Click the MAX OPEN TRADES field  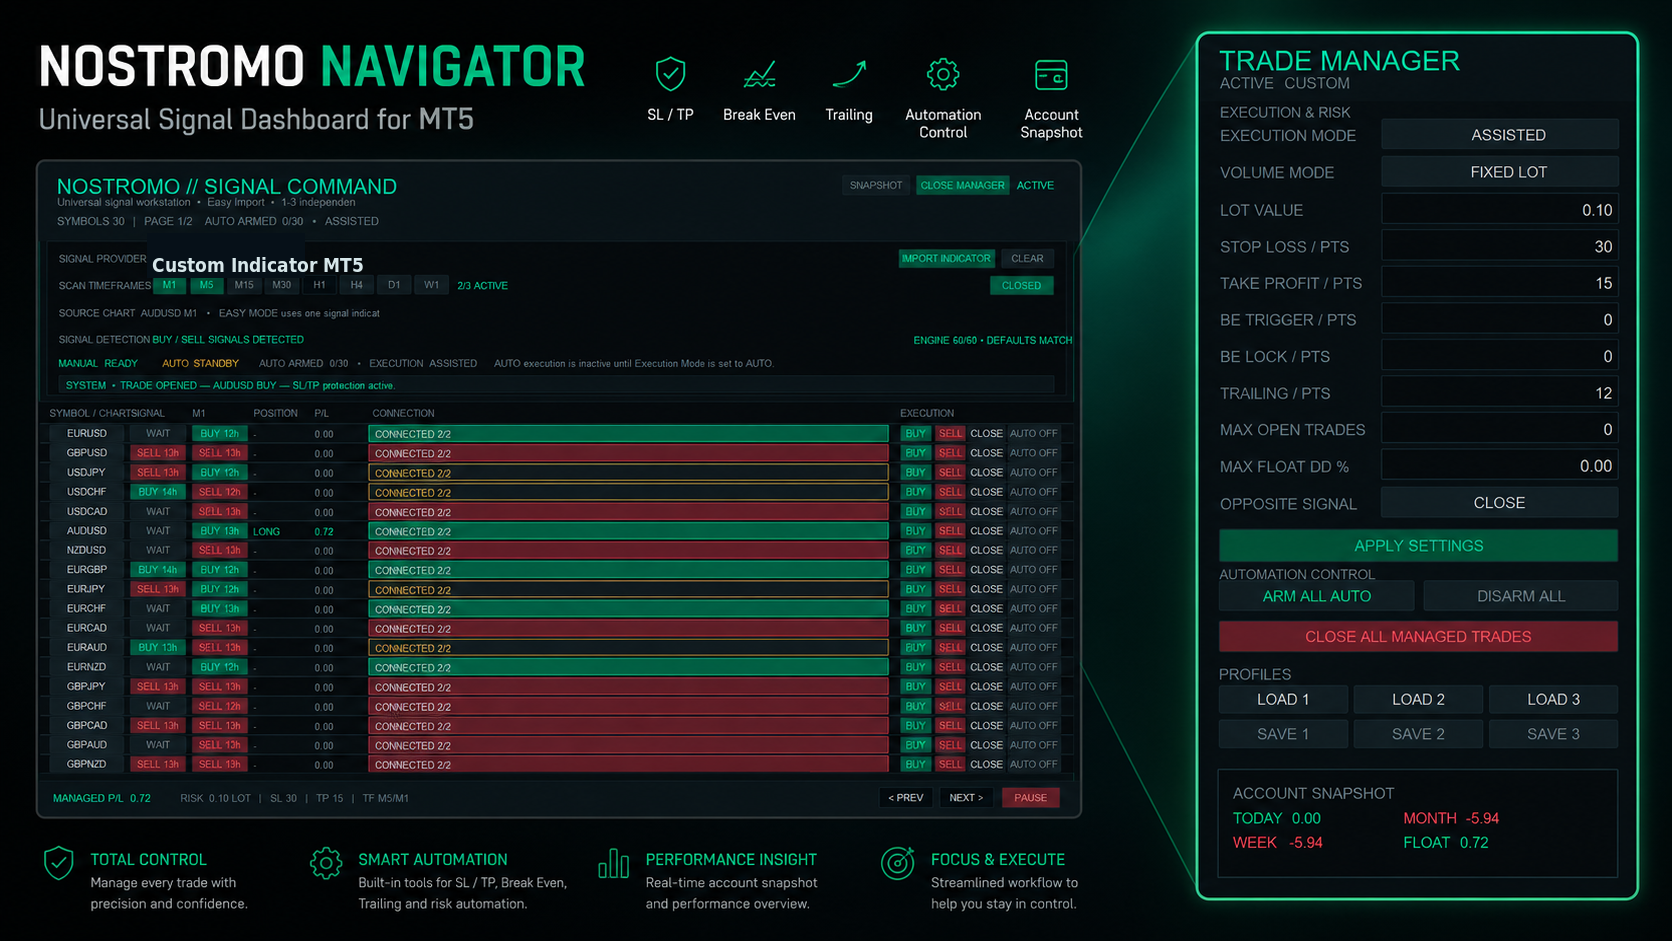(x=1499, y=430)
